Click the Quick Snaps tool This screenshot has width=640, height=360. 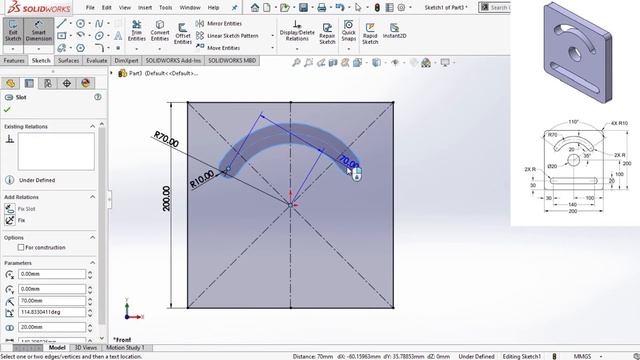pos(349,30)
